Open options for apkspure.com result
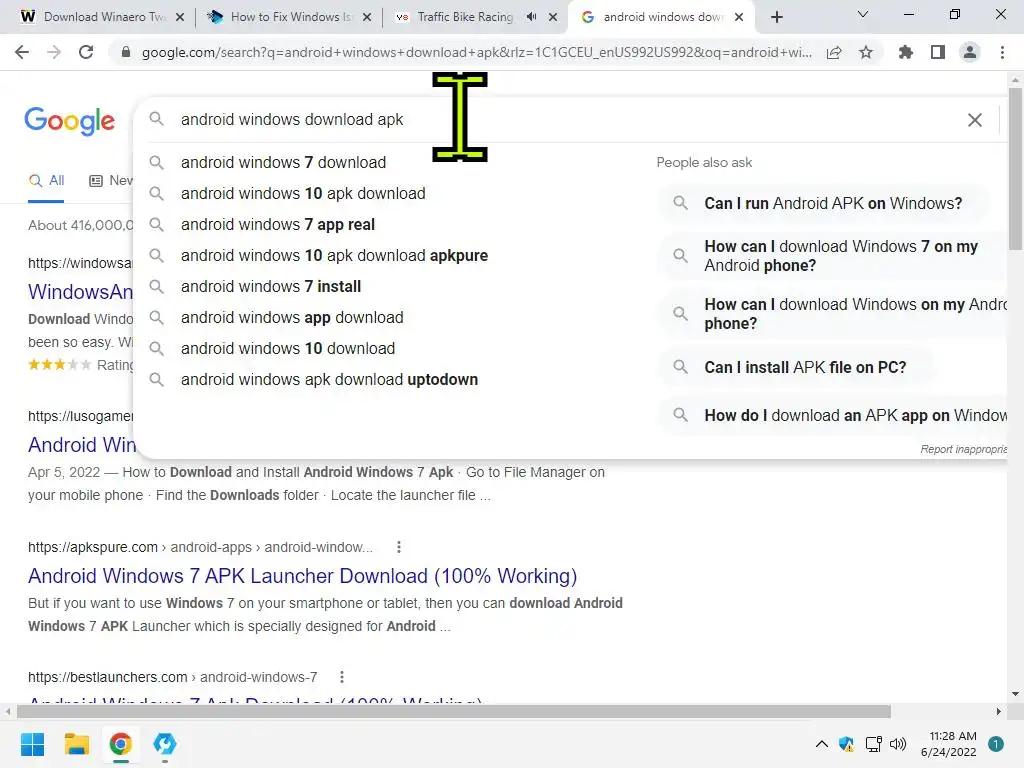The width and height of the screenshot is (1024, 768). 398,547
